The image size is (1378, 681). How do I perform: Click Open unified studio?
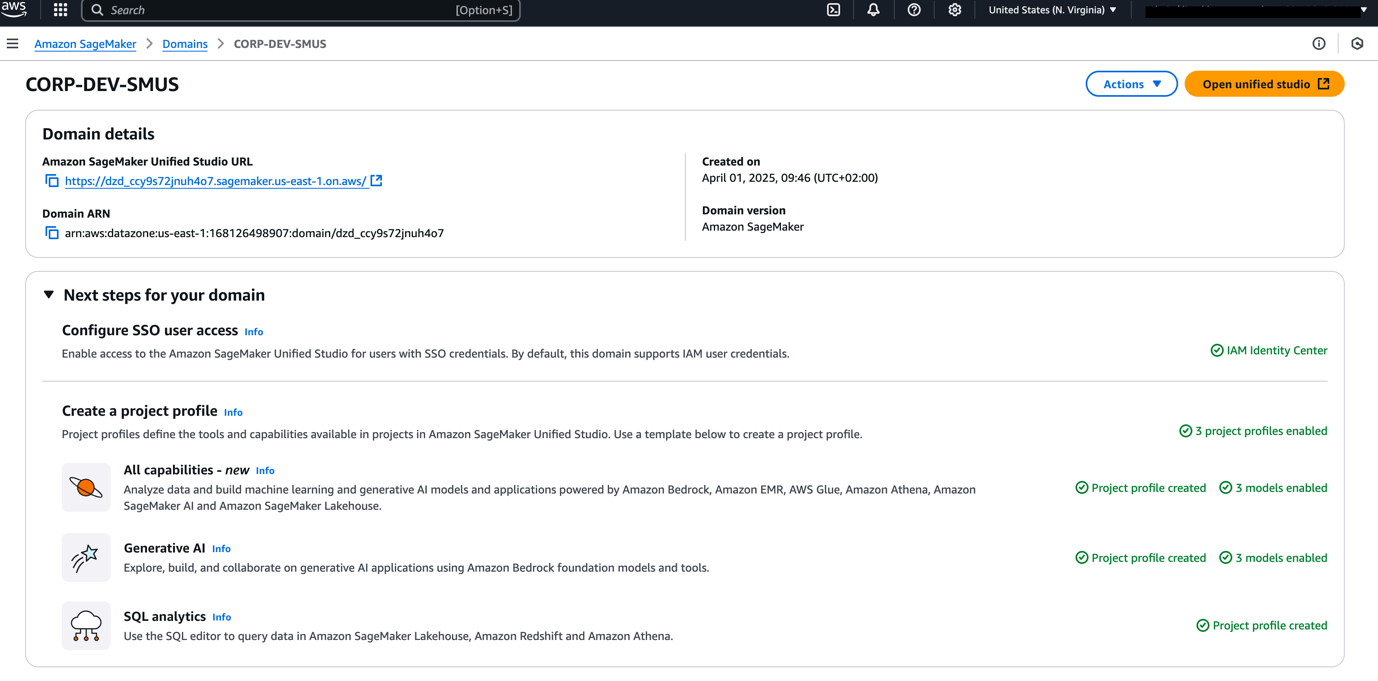click(x=1264, y=83)
